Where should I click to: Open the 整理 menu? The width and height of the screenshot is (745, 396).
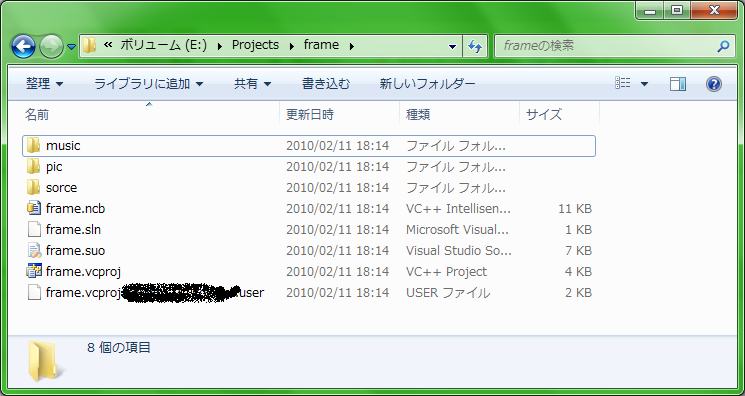(x=44, y=84)
